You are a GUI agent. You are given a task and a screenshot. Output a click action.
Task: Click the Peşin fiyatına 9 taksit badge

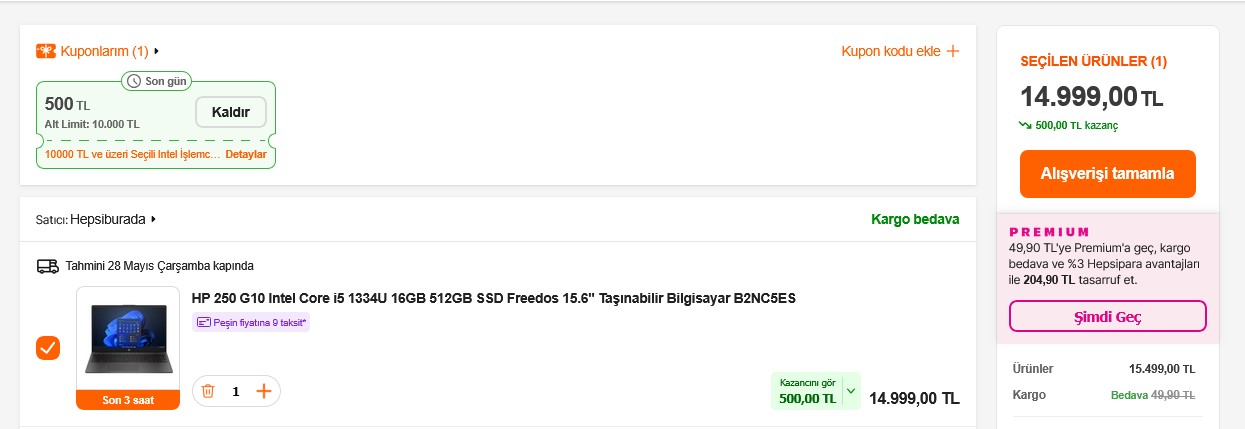click(x=251, y=322)
